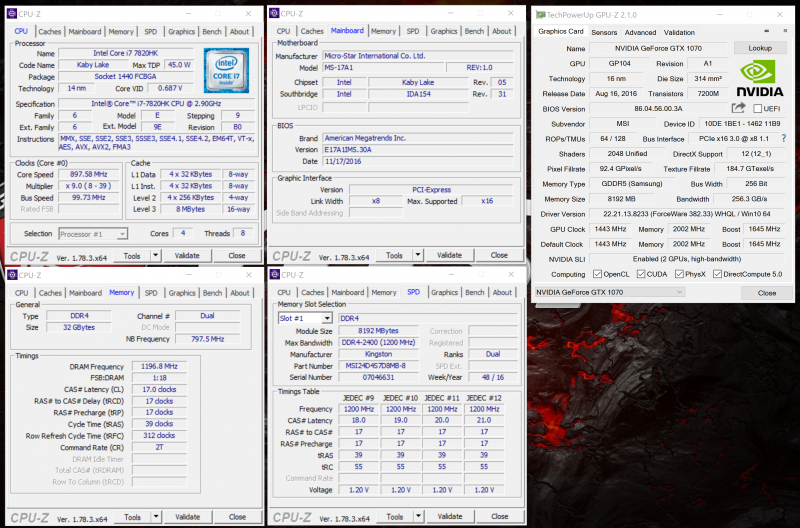
Task: Click the Tools button in the SPD window
Action: pos(394,516)
